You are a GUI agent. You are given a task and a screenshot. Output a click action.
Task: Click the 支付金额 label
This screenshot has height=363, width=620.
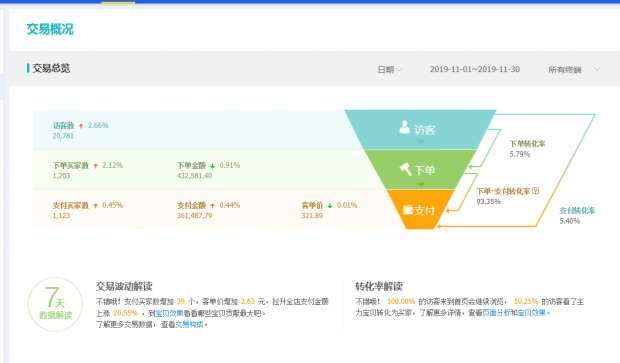[191, 205]
